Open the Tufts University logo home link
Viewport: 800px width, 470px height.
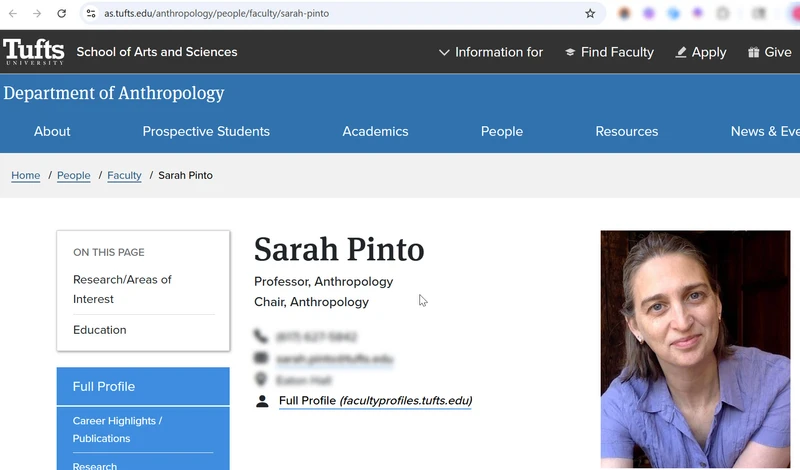tap(34, 52)
